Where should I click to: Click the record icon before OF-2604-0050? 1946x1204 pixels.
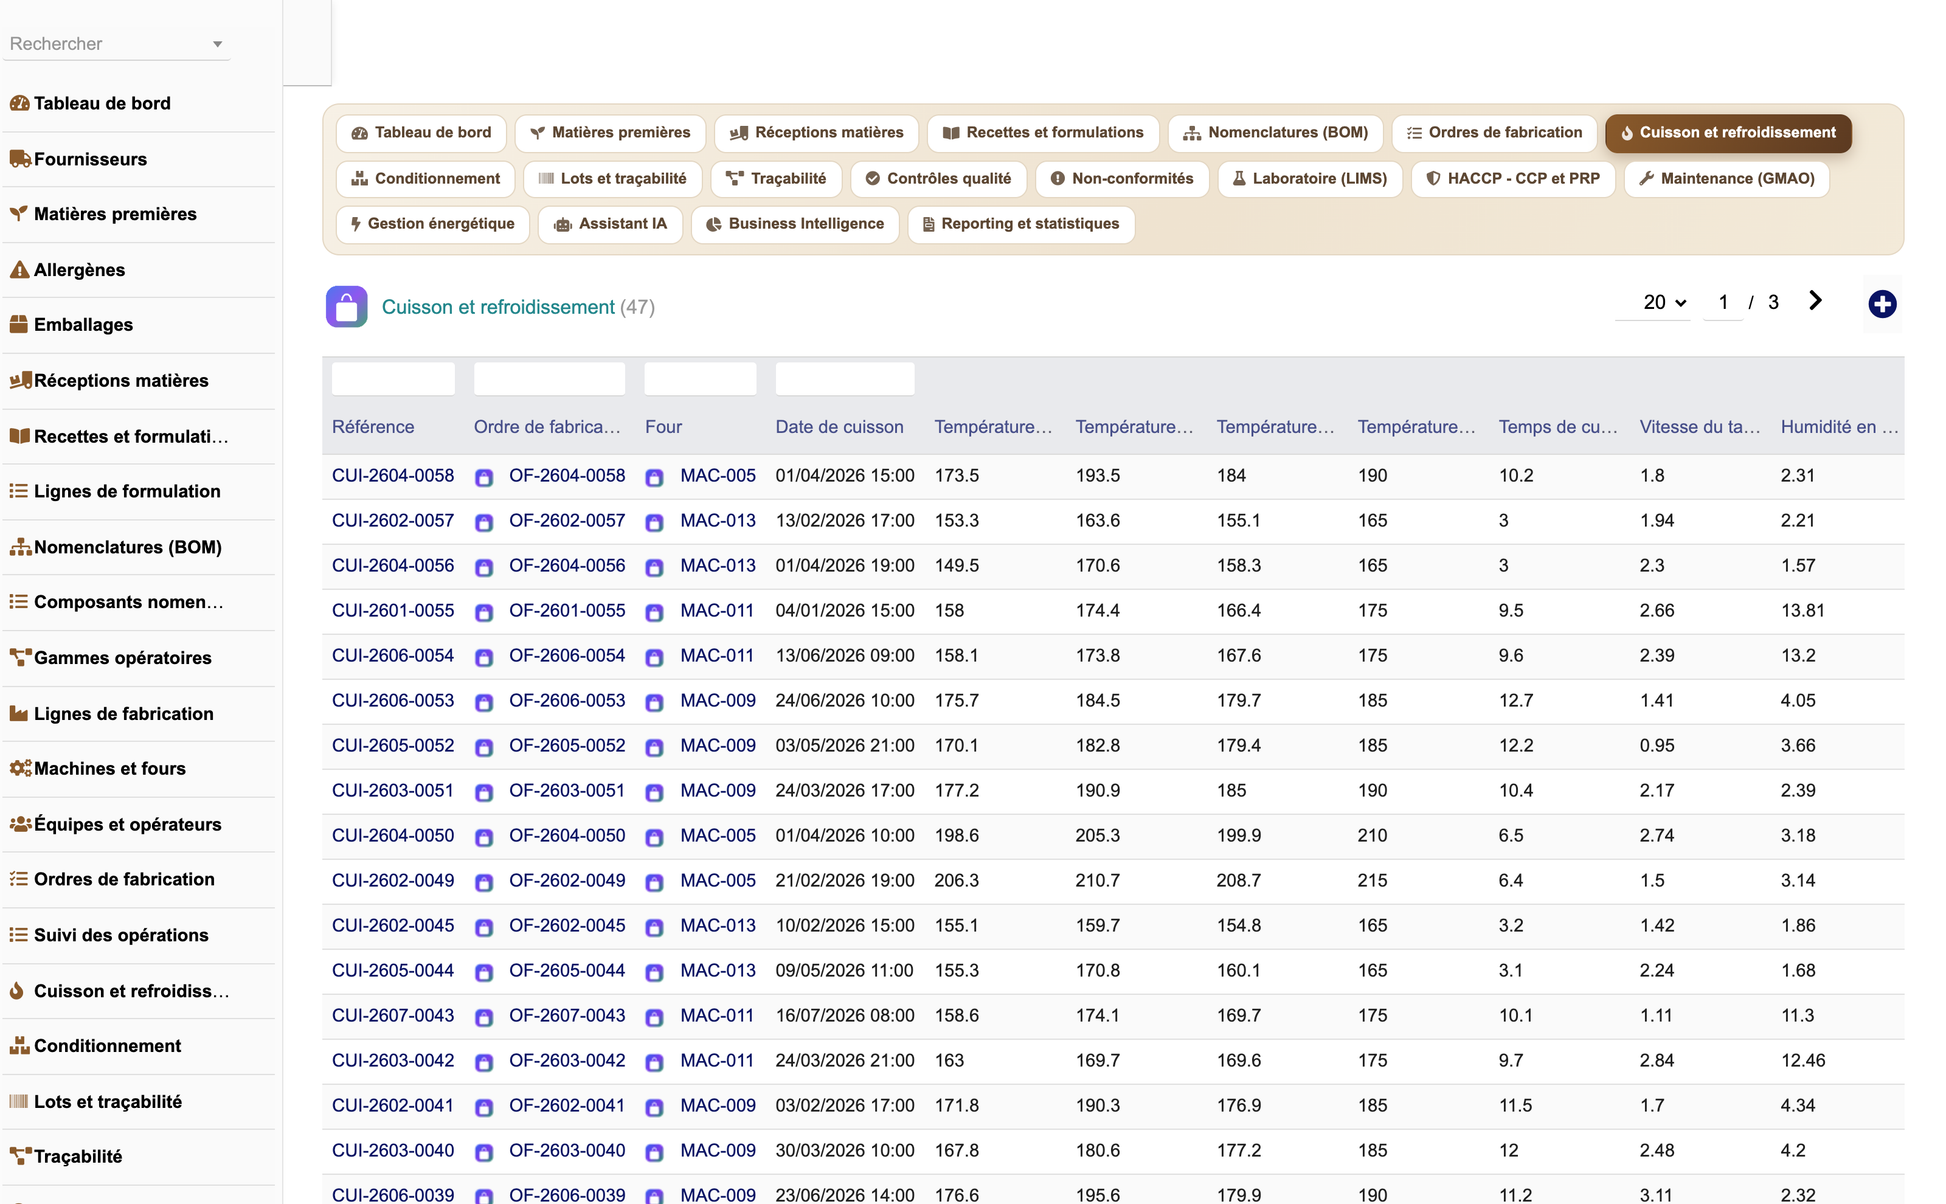[x=484, y=837]
